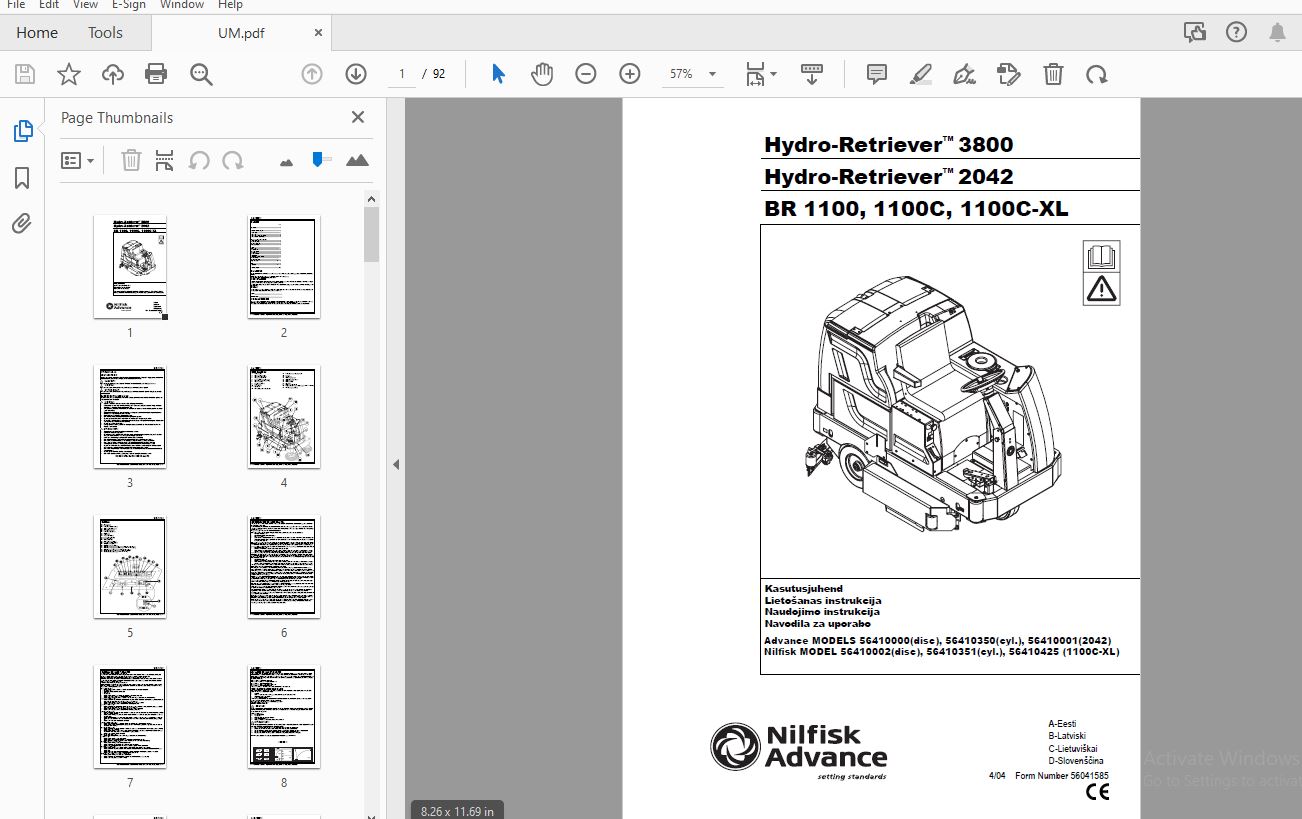Open the E-Sign menu
1302x819 pixels.
pos(129,5)
